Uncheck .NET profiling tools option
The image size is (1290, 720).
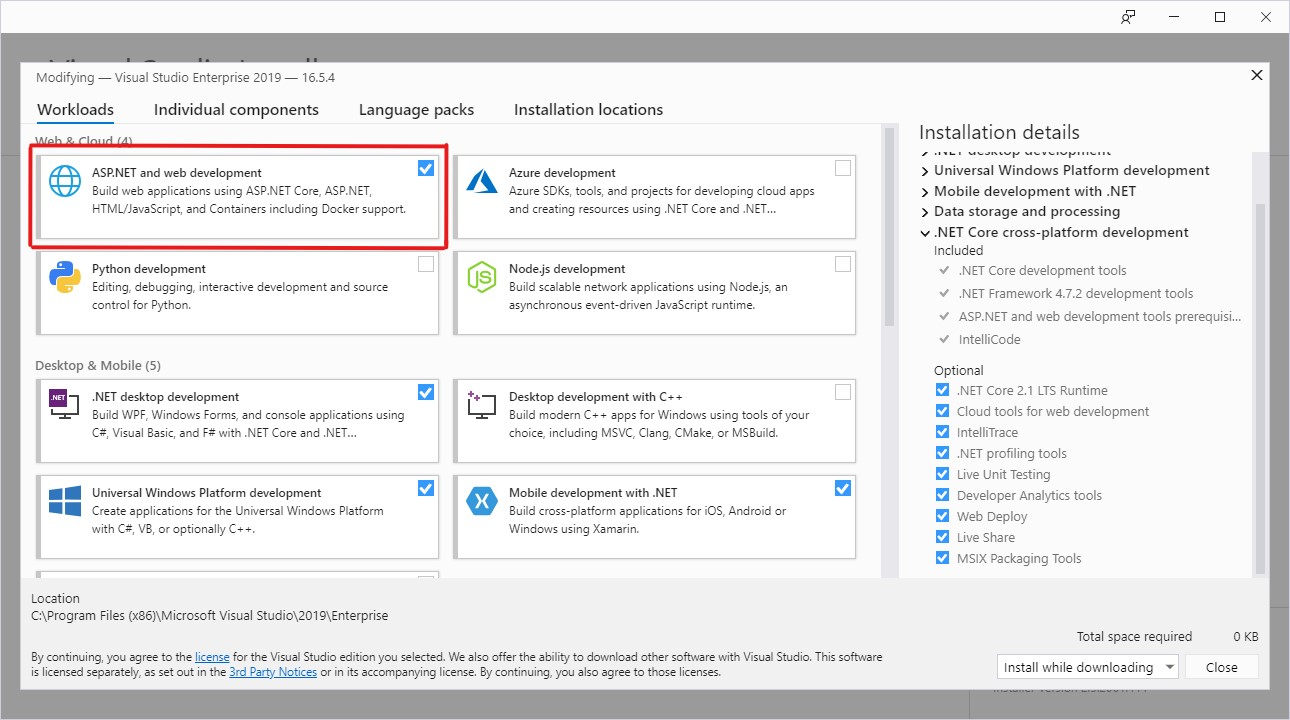(942, 453)
